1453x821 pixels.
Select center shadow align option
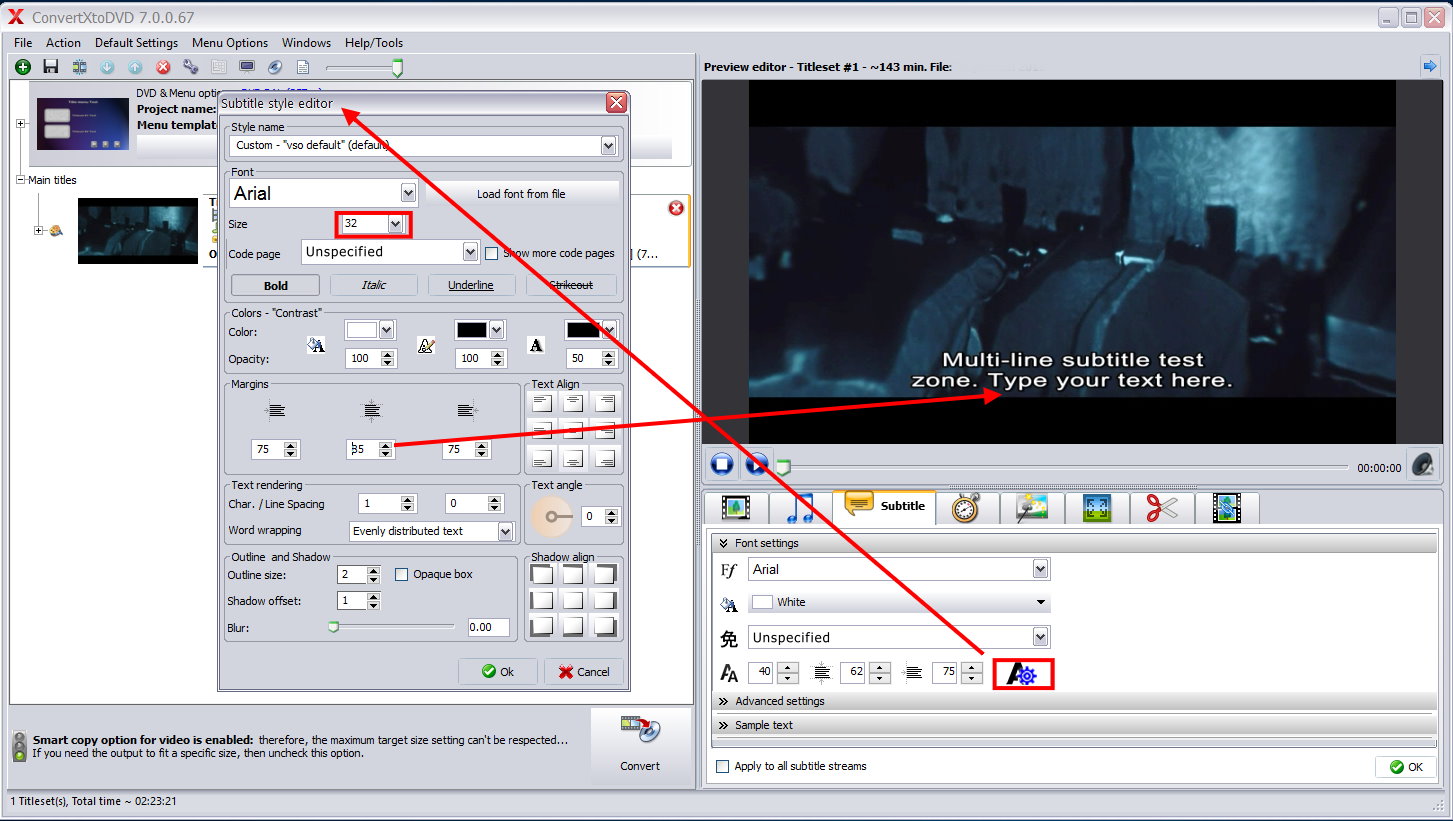point(572,600)
